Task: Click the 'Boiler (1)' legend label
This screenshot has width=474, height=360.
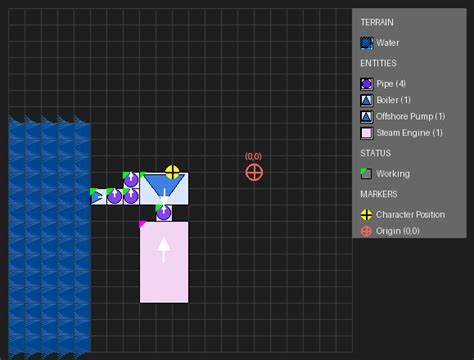Action: [x=393, y=100]
